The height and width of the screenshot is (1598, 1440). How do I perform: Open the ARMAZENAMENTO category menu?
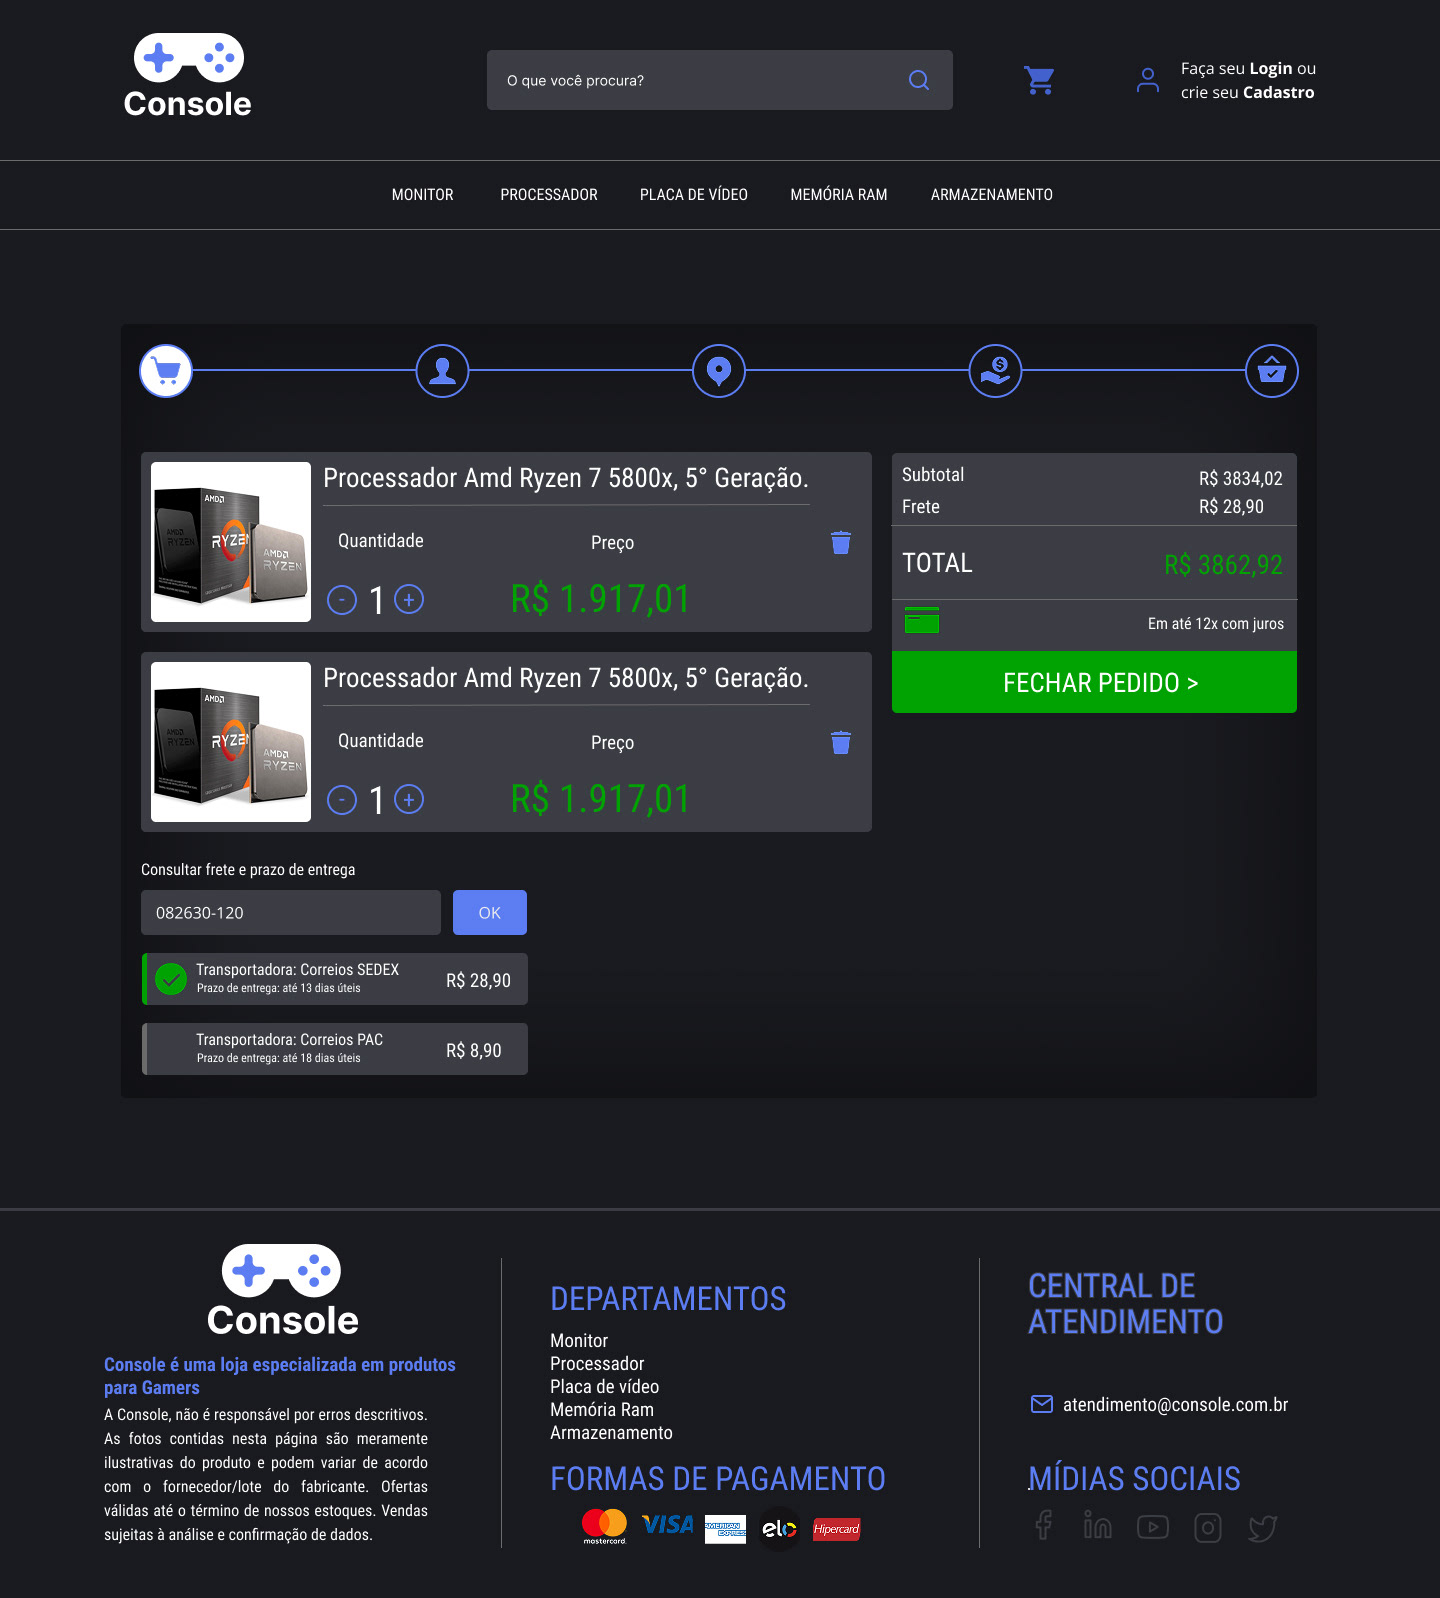pyautogui.click(x=992, y=195)
